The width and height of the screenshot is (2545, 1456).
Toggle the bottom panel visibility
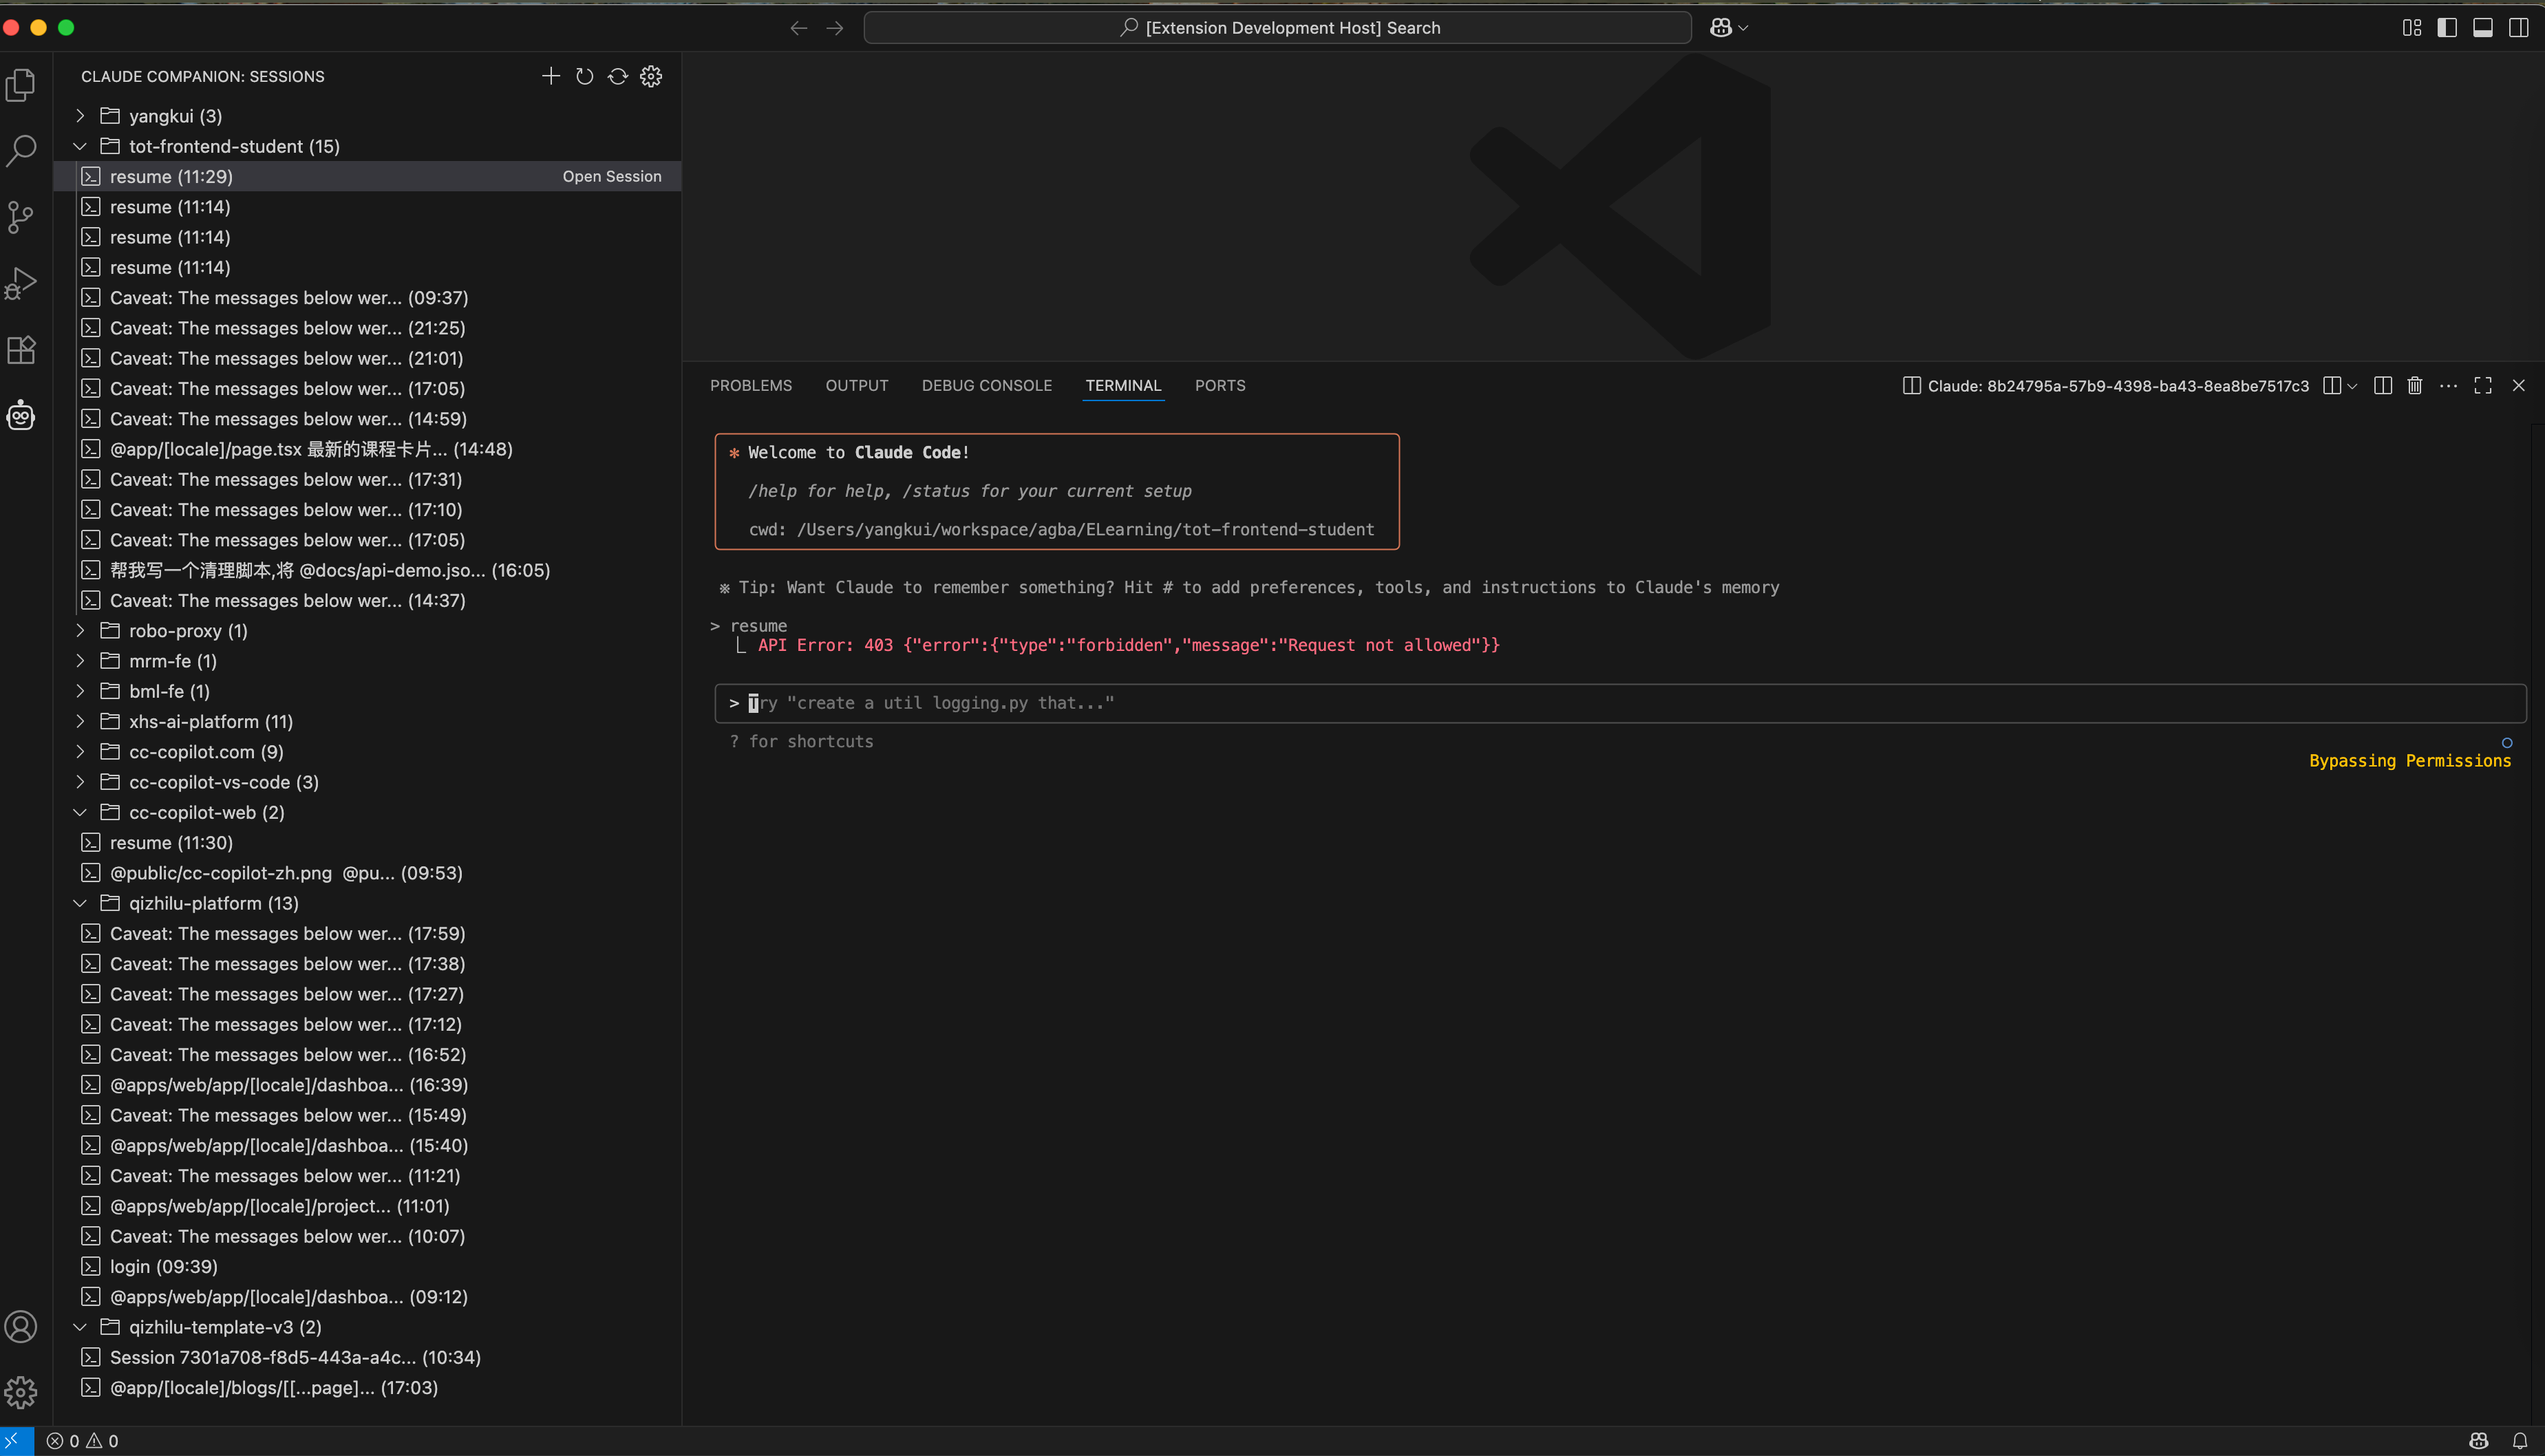pyautogui.click(x=2483, y=28)
